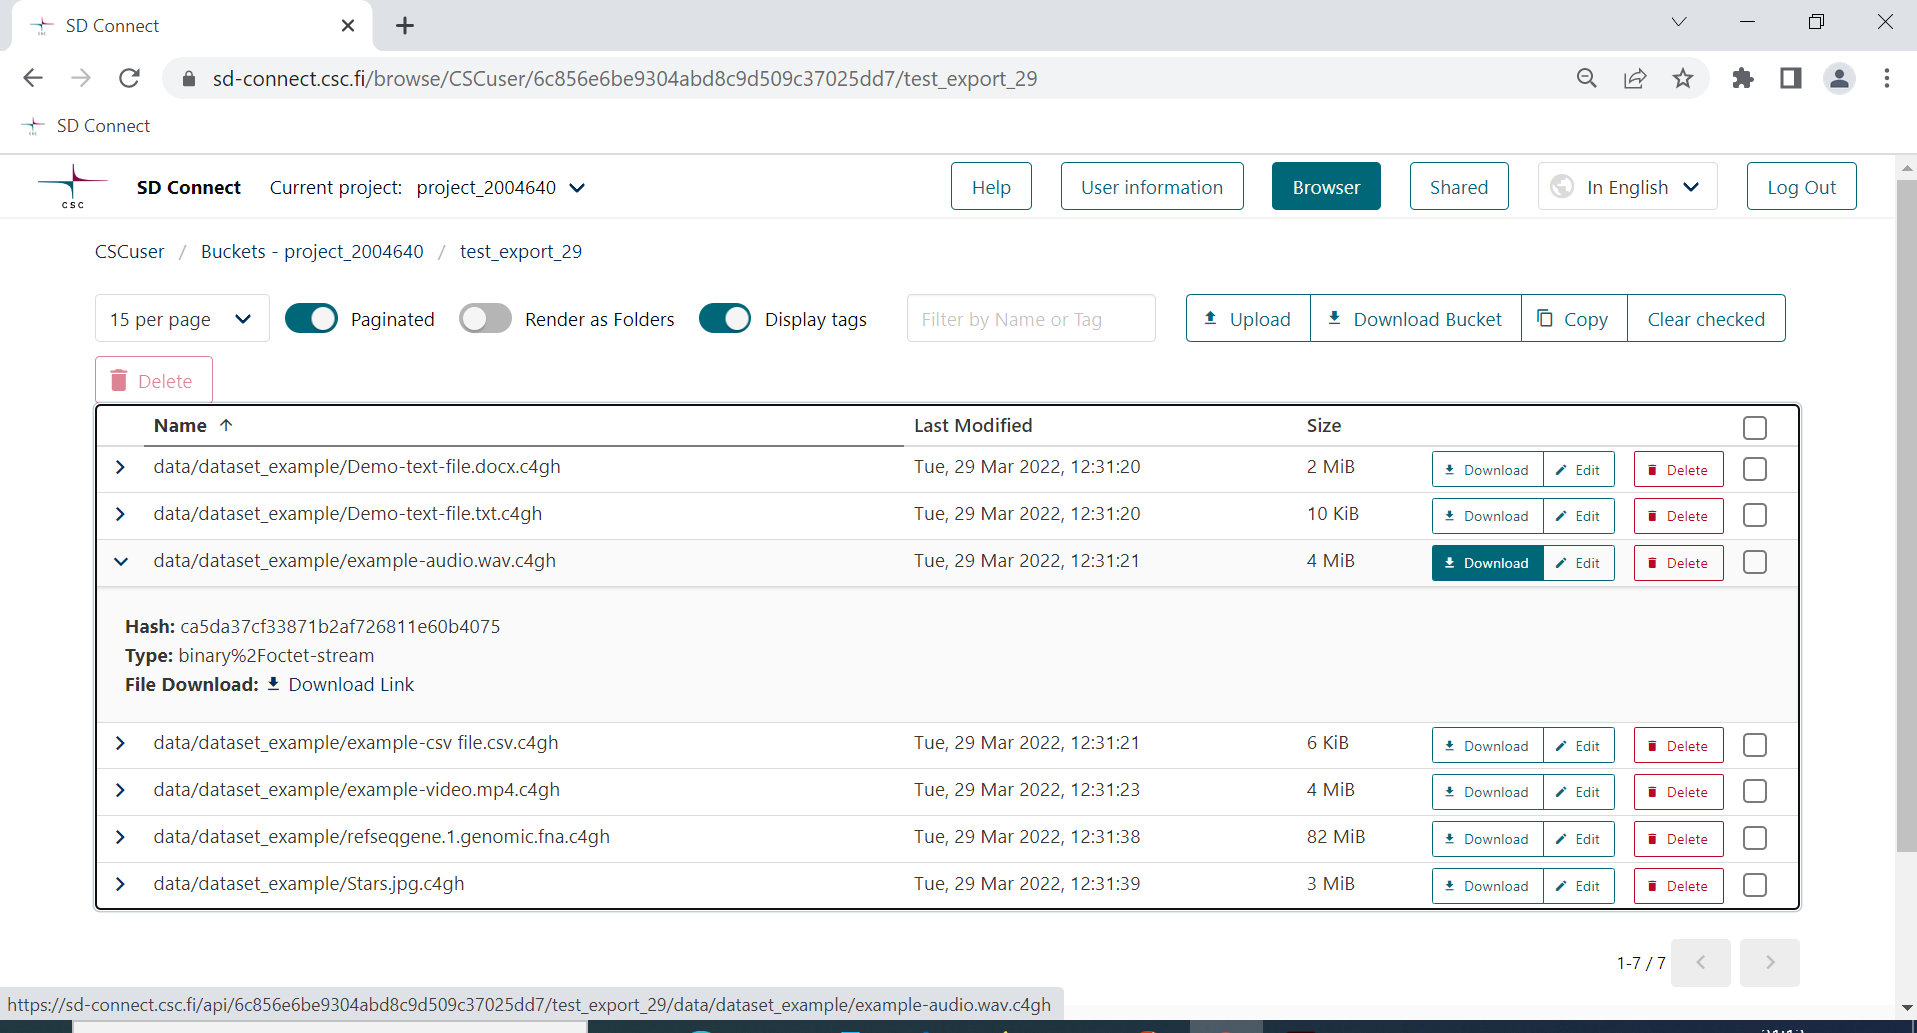The image size is (1917, 1033).
Task: Check the select-all header checkbox
Action: pyautogui.click(x=1755, y=428)
